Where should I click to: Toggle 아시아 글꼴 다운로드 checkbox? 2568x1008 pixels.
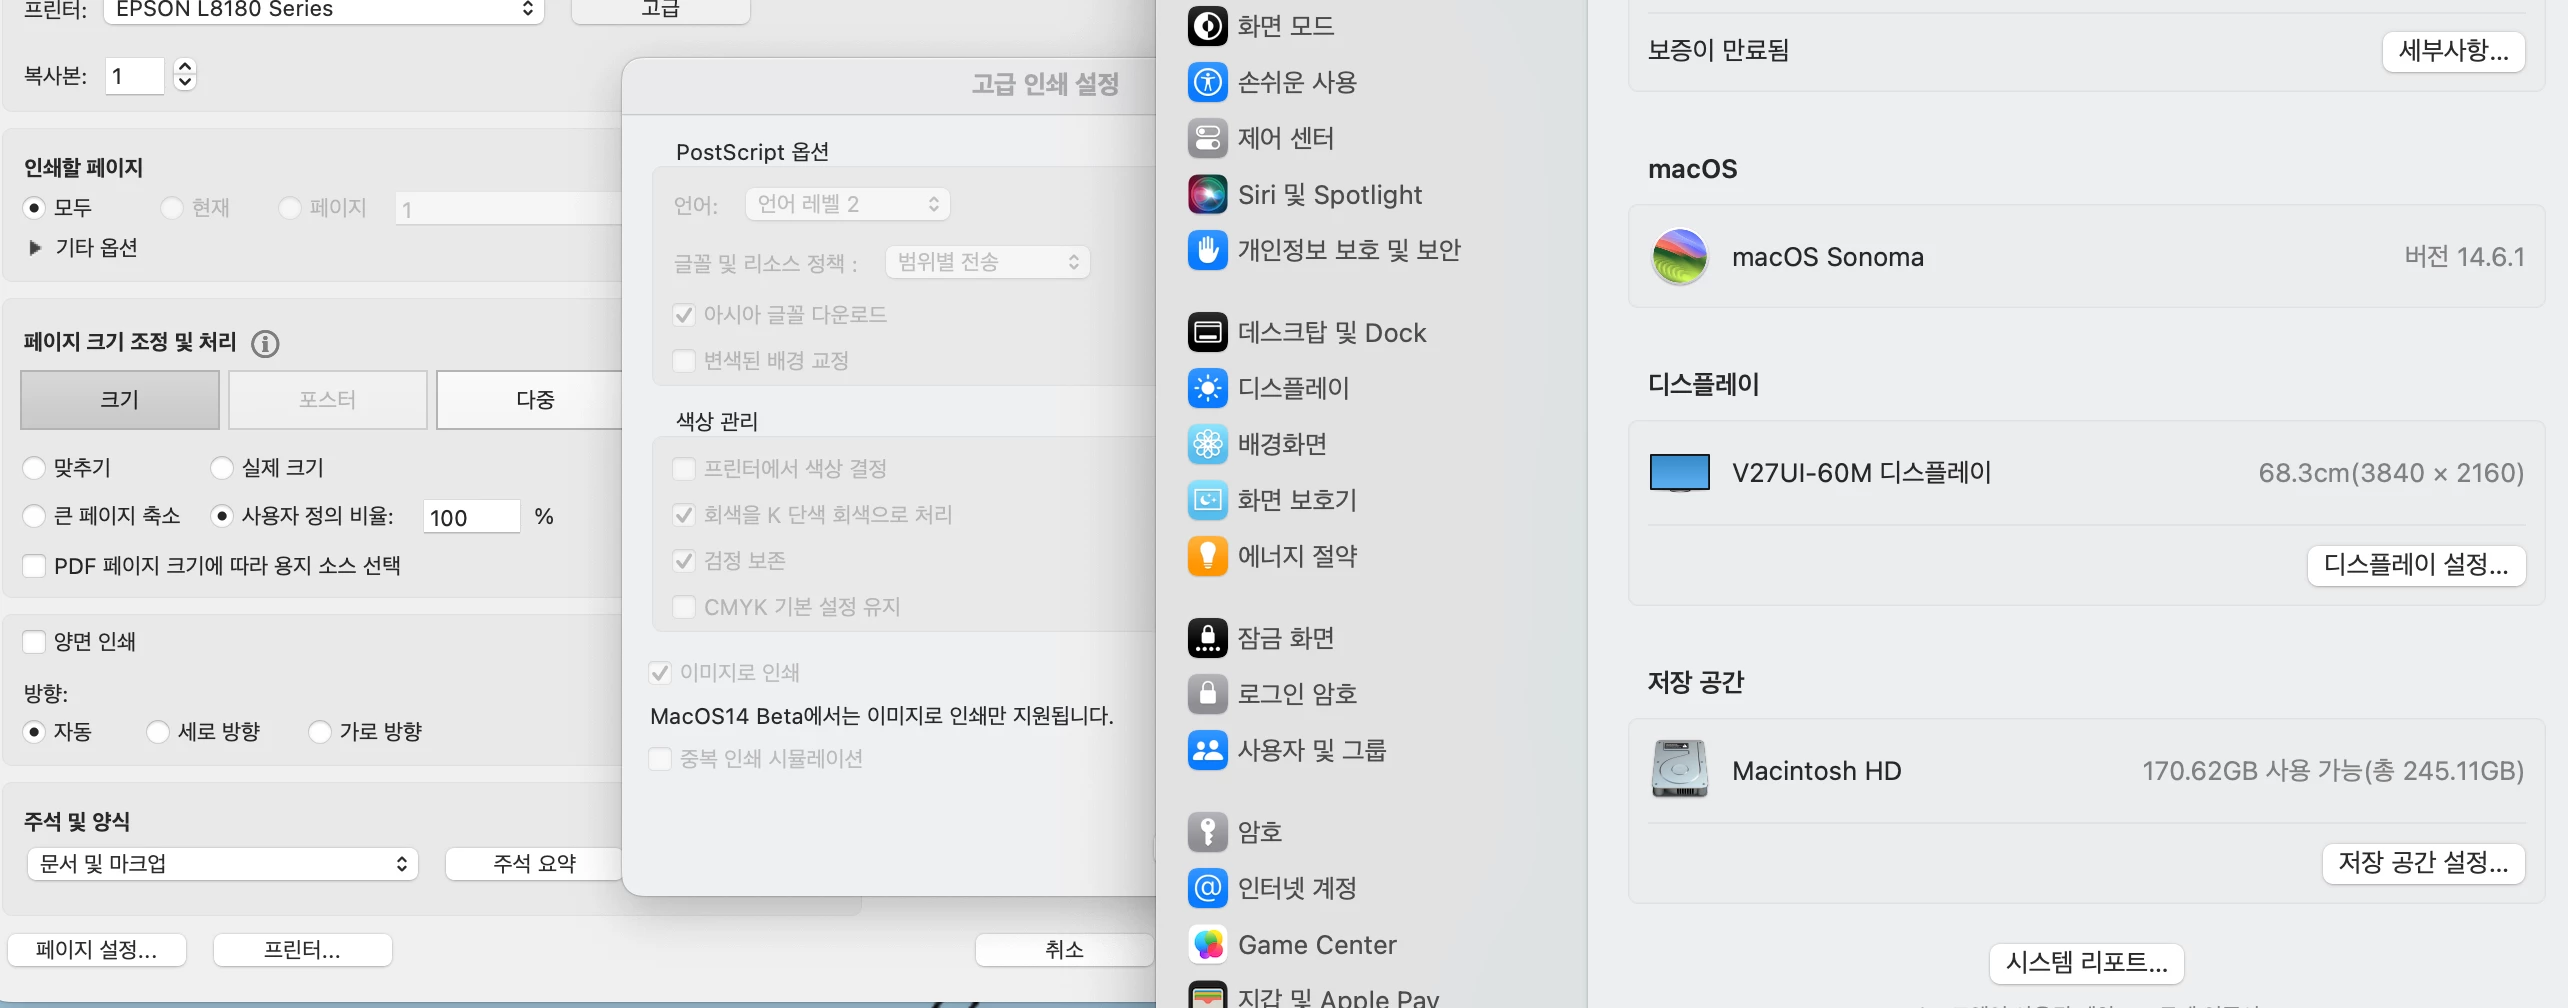pos(684,315)
